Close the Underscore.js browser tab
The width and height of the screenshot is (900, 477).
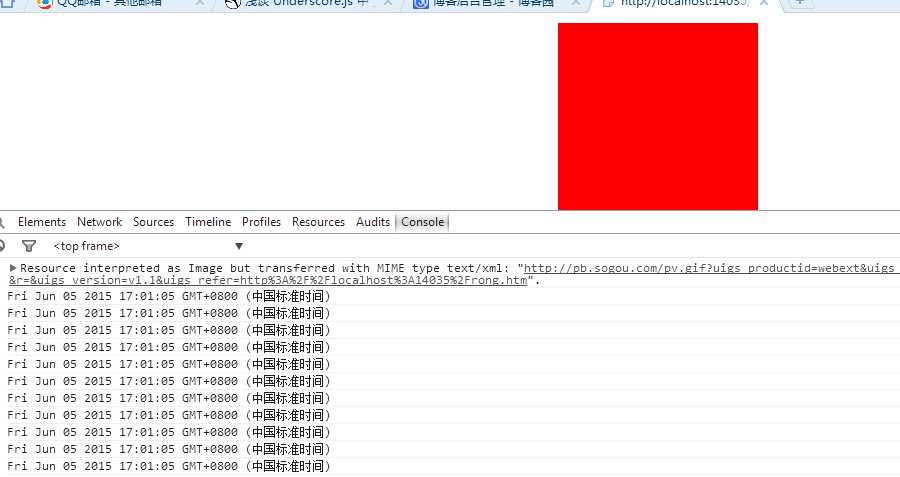coord(388,3)
